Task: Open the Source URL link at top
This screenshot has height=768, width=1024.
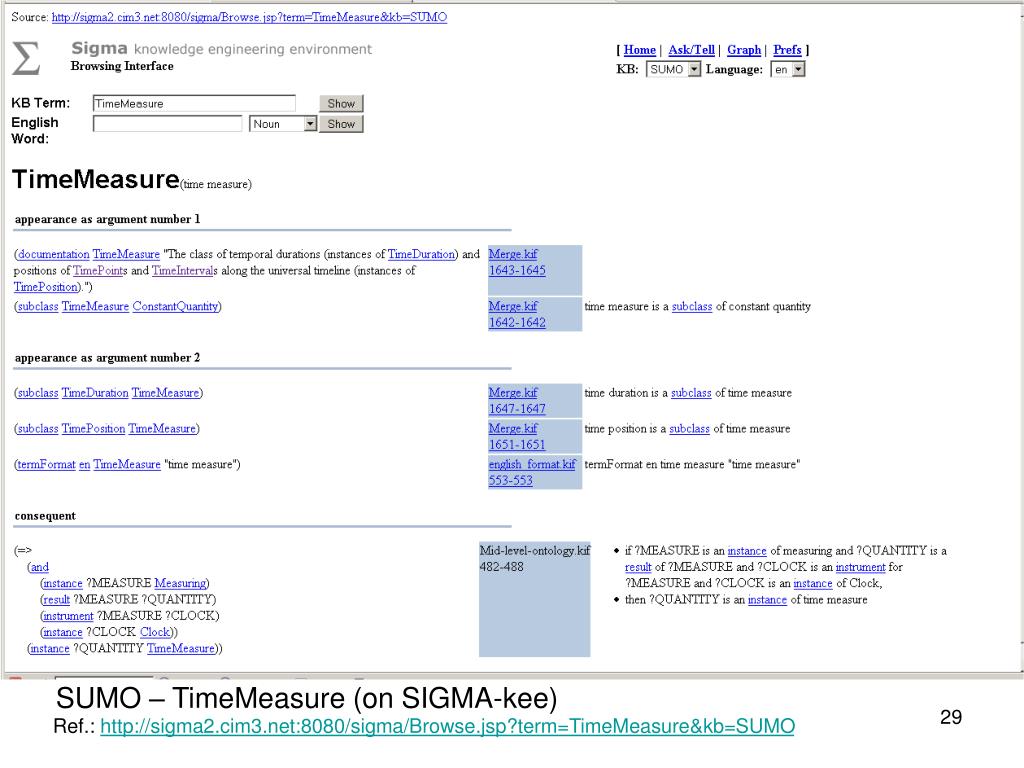Action: (249, 17)
